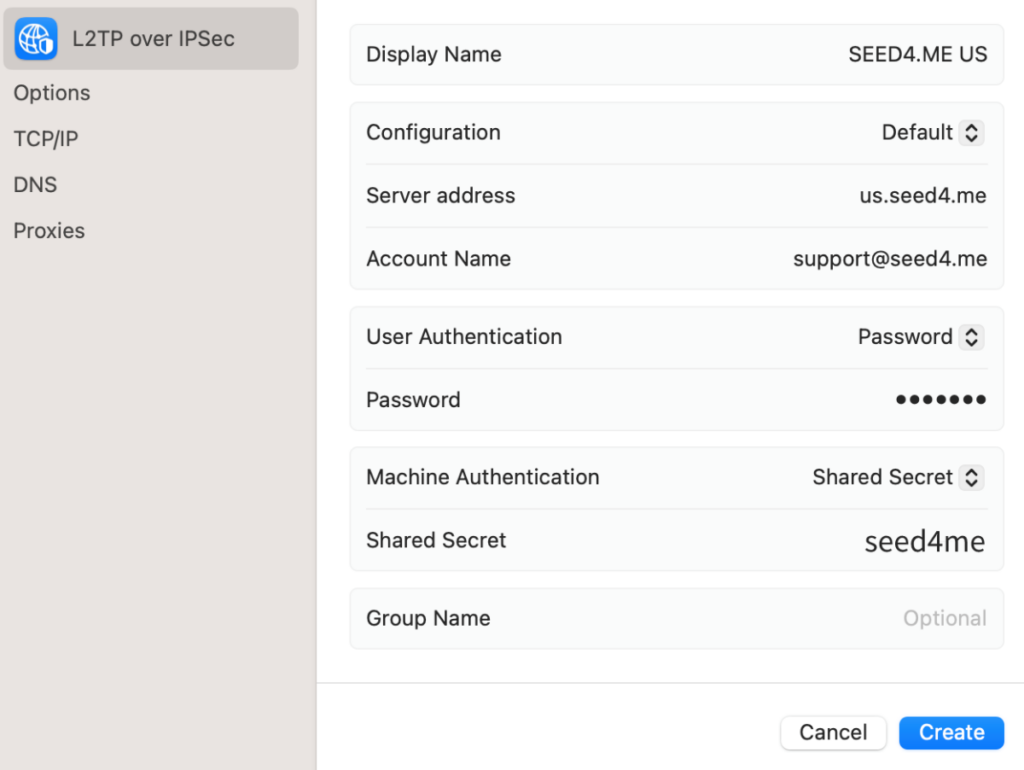Image resolution: width=1024 pixels, height=770 pixels.
Task: Go to the Proxies section
Action: click(49, 231)
